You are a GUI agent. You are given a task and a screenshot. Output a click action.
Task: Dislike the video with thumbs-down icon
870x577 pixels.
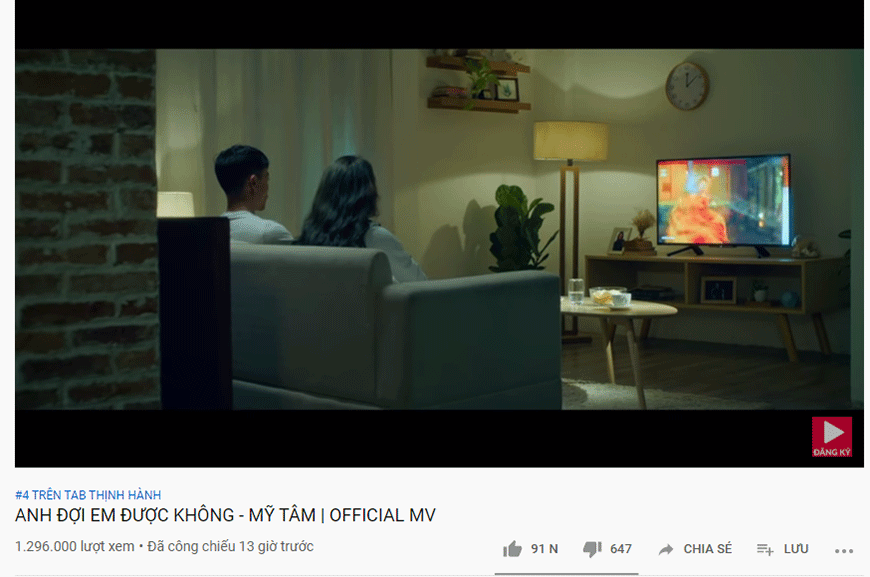pos(592,549)
